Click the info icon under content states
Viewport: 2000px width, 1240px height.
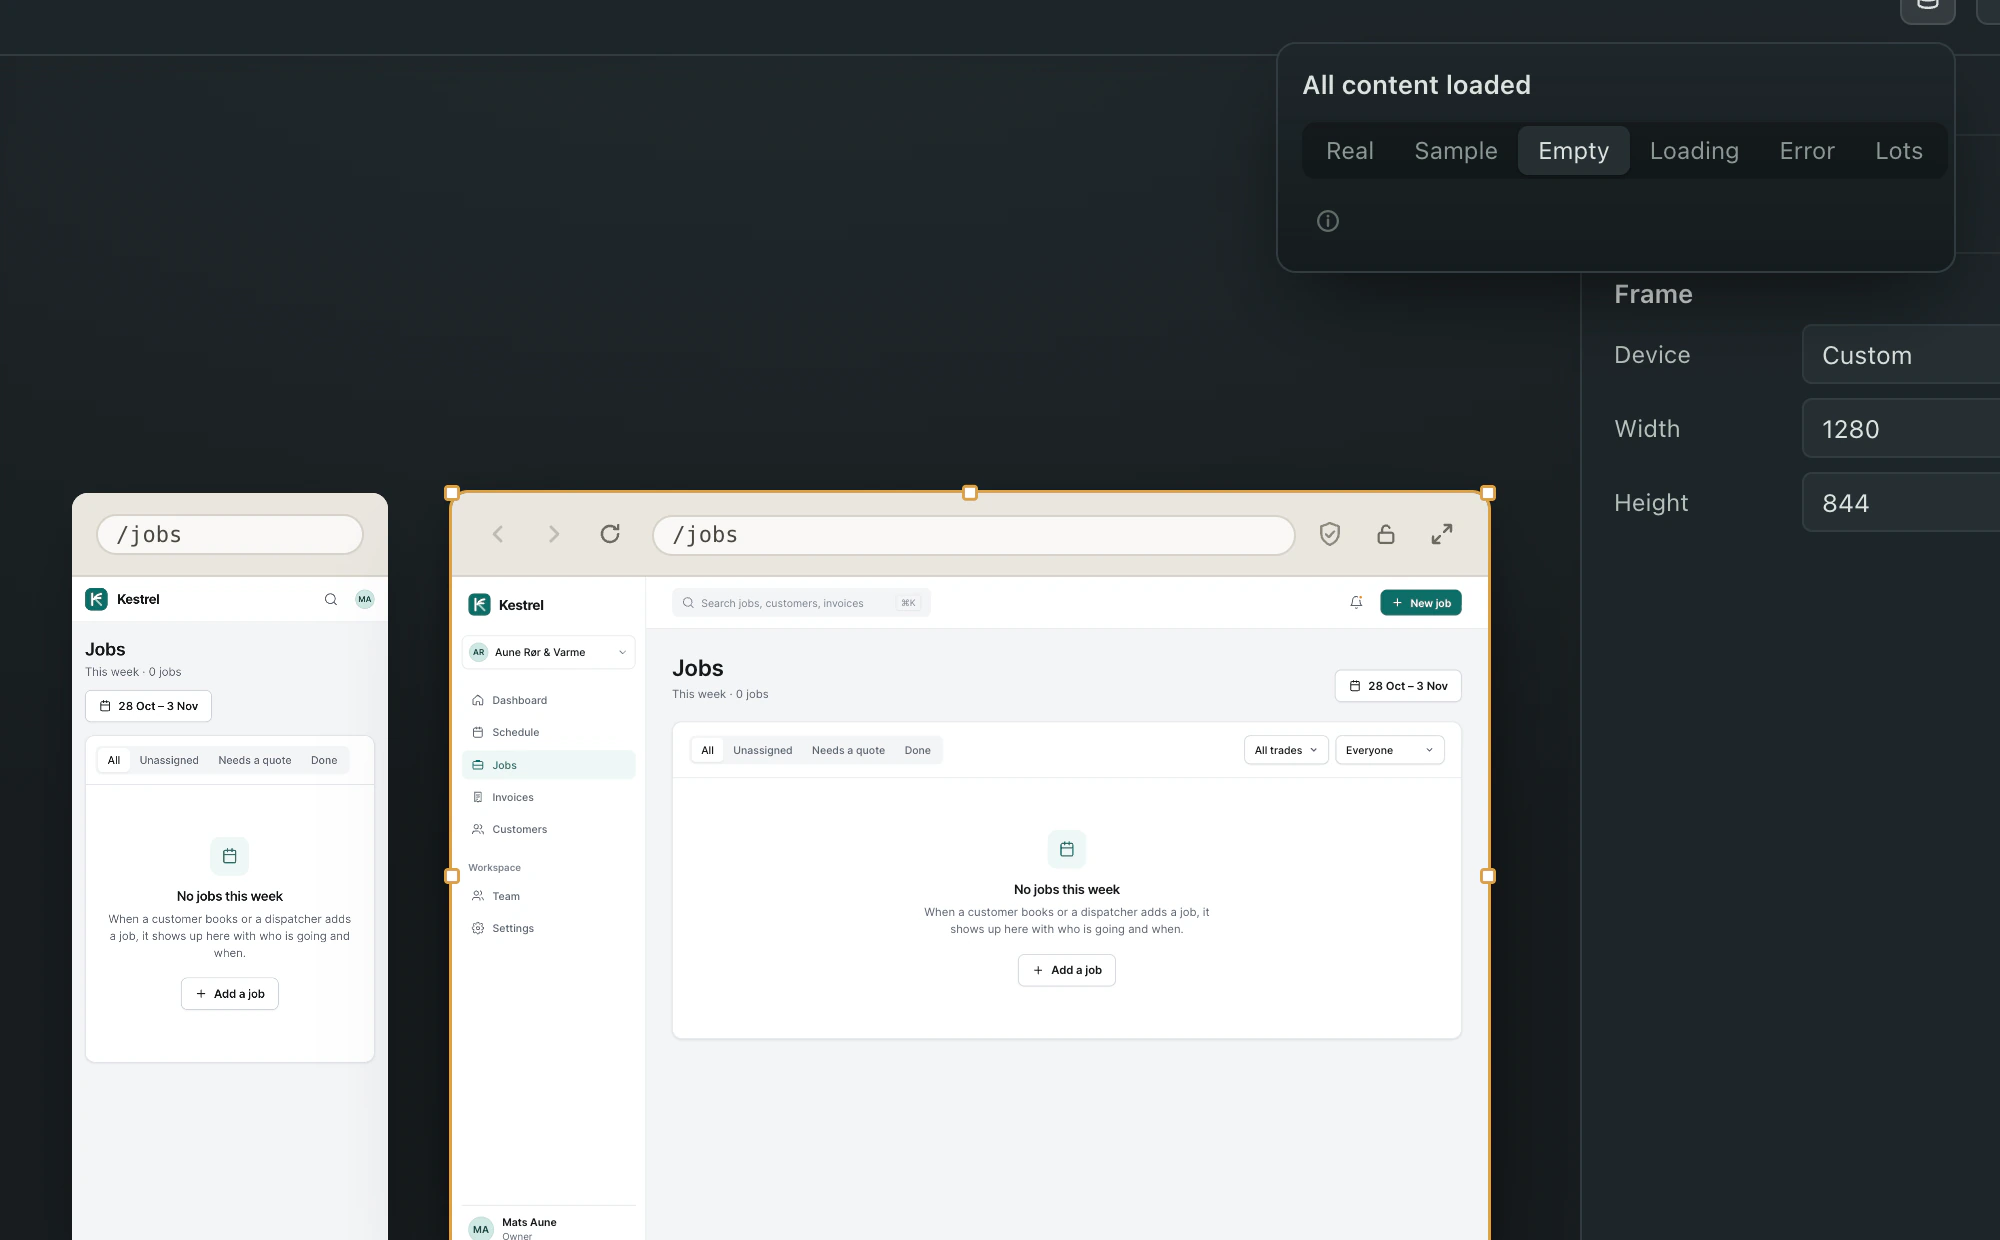pyautogui.click(x=1328, y=221)
